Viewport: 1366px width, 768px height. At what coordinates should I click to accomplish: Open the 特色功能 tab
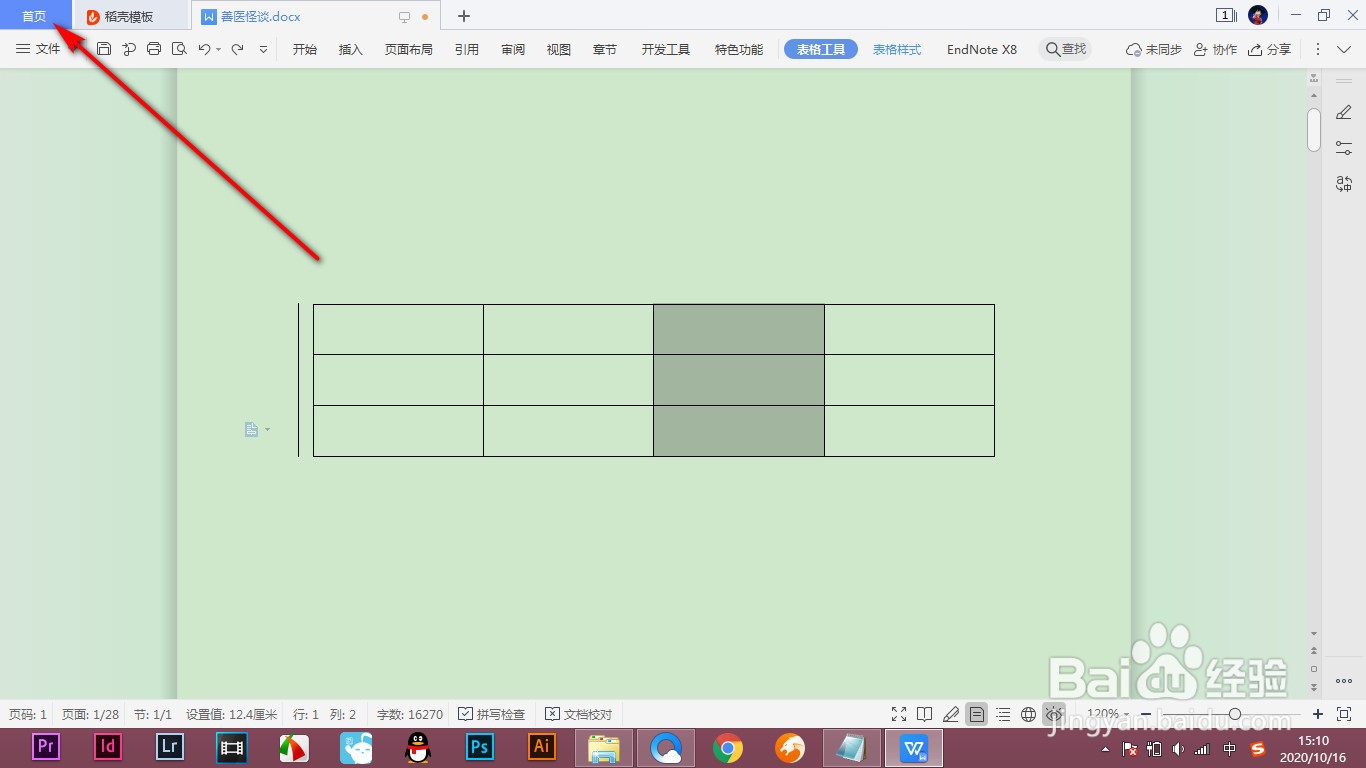(739, 49)
